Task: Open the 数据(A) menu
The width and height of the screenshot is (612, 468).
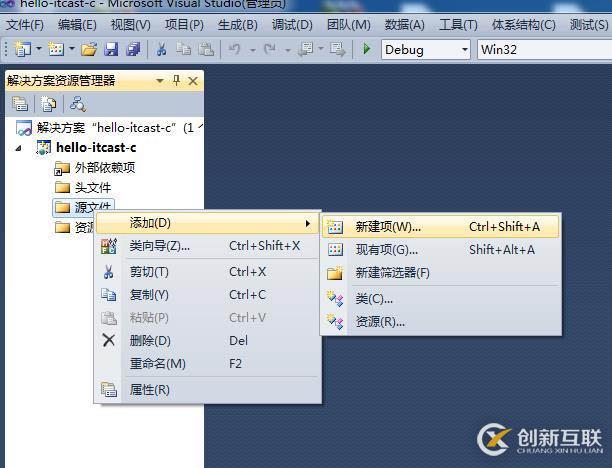Action: click(404, 25)
